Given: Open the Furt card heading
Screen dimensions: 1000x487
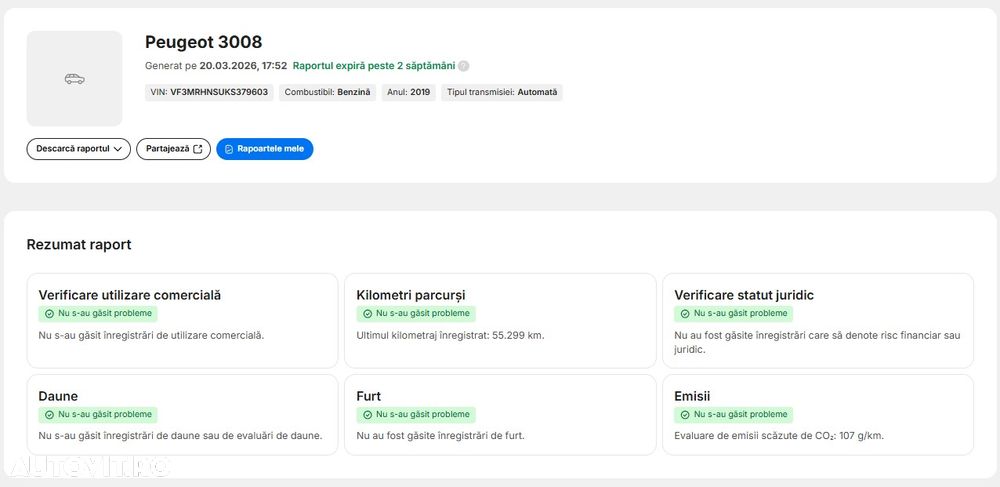Looking at the screenshot, I should 369,396.
